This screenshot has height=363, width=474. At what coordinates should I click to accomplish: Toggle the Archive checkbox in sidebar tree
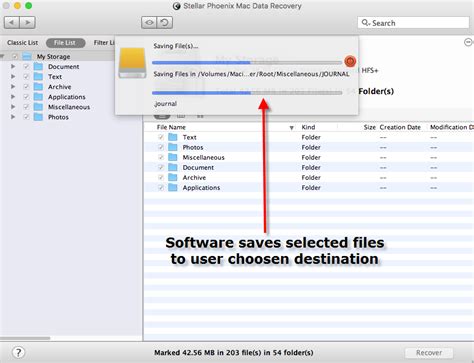[x=26, y=87]
